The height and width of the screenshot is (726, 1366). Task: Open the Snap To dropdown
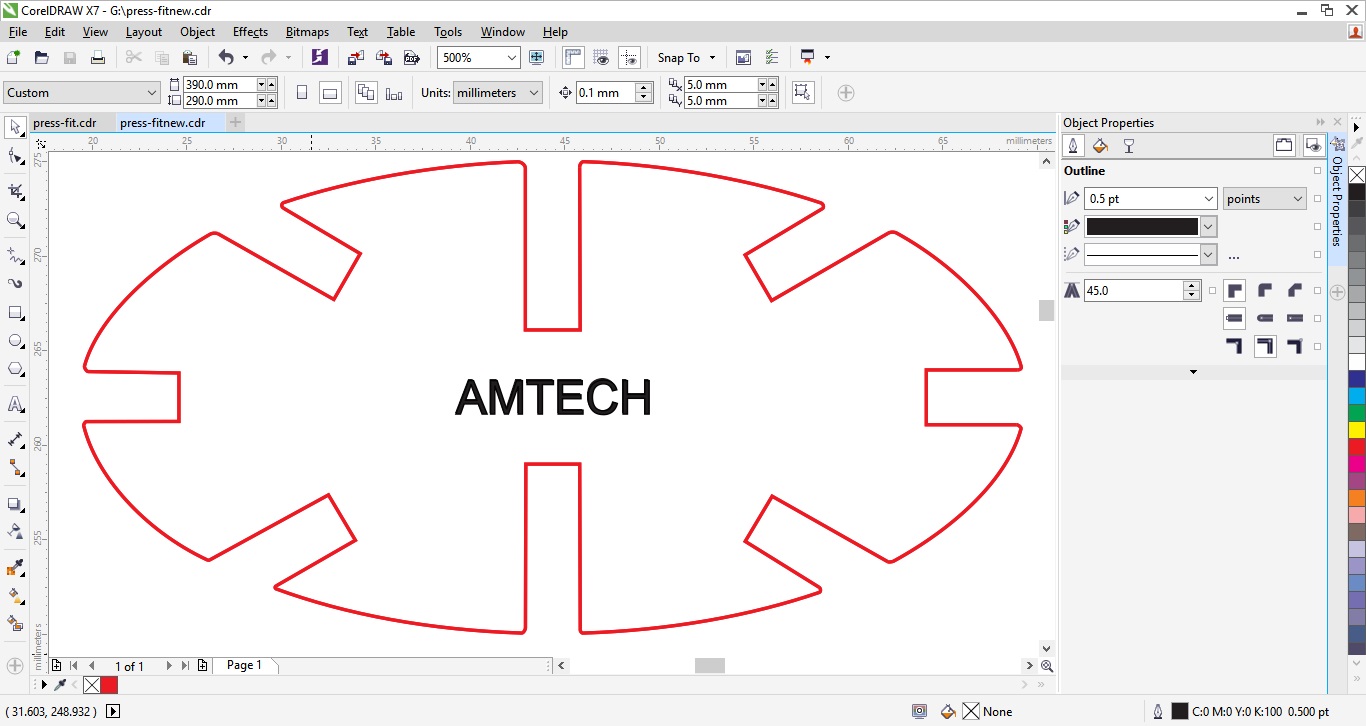point(686,58)
